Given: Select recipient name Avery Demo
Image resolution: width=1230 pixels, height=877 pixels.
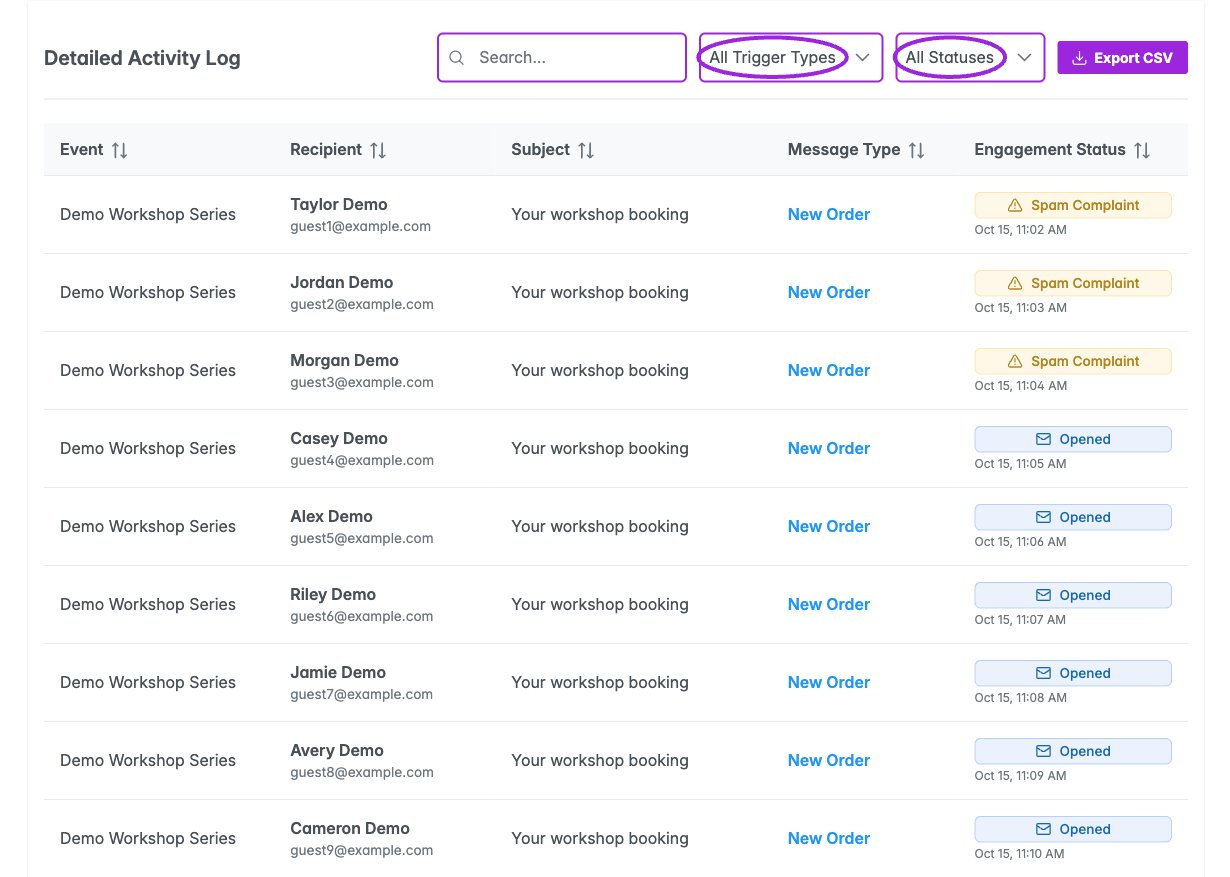Looking at the screenshot, I should coord(337,750).
